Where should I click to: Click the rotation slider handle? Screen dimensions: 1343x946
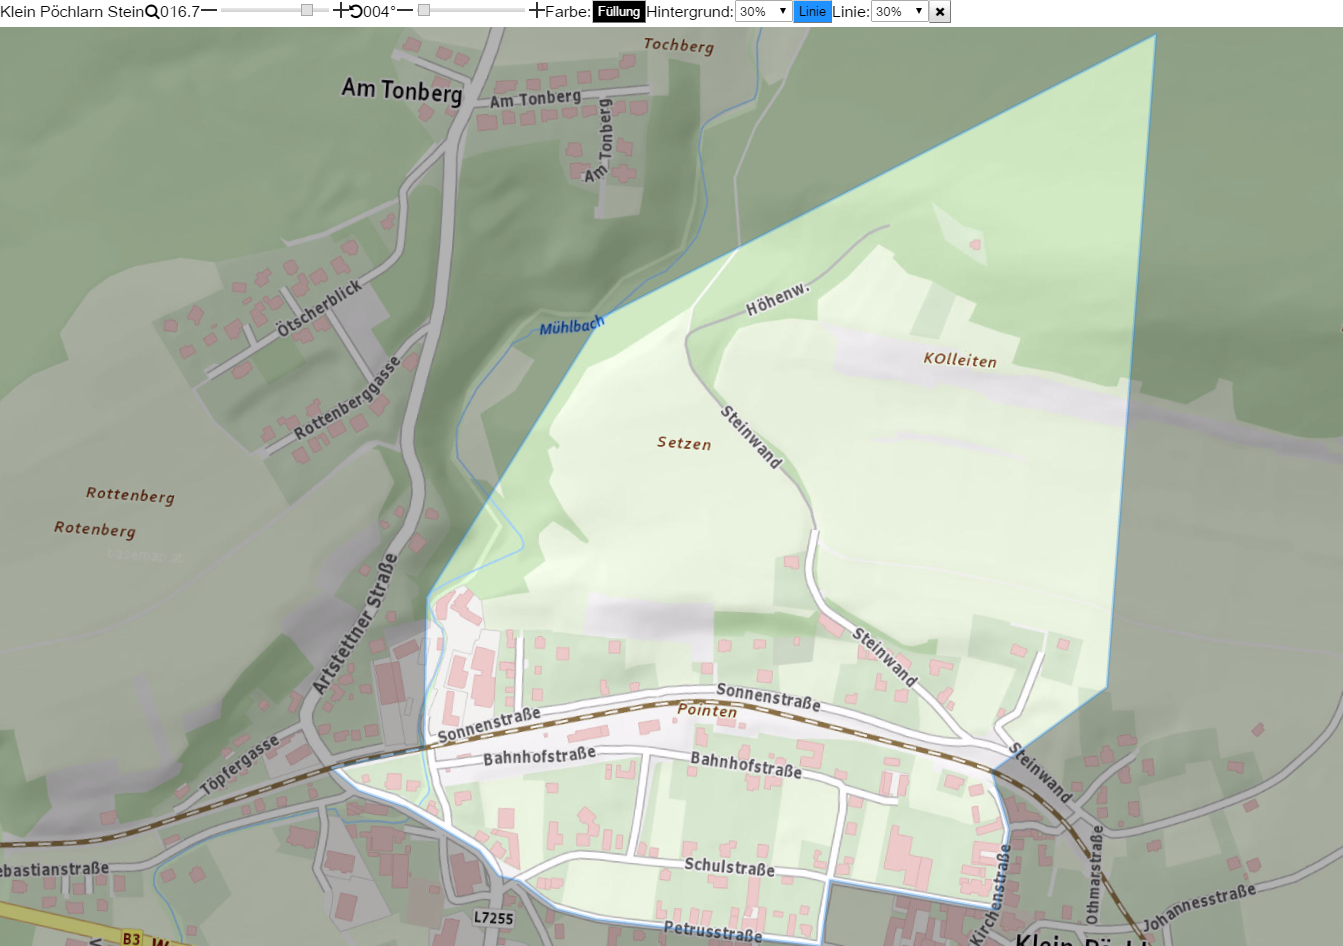(x=424, y=10)
